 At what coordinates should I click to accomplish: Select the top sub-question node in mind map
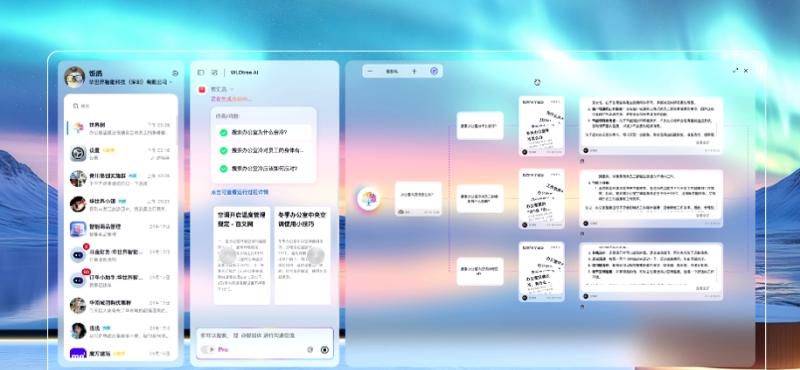[x=480, y=126]
